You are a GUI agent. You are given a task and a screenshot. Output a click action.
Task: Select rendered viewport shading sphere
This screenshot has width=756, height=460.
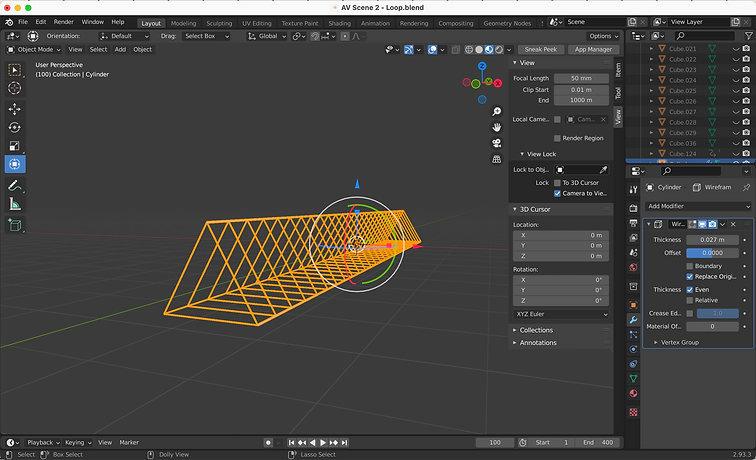pos(499,50)
